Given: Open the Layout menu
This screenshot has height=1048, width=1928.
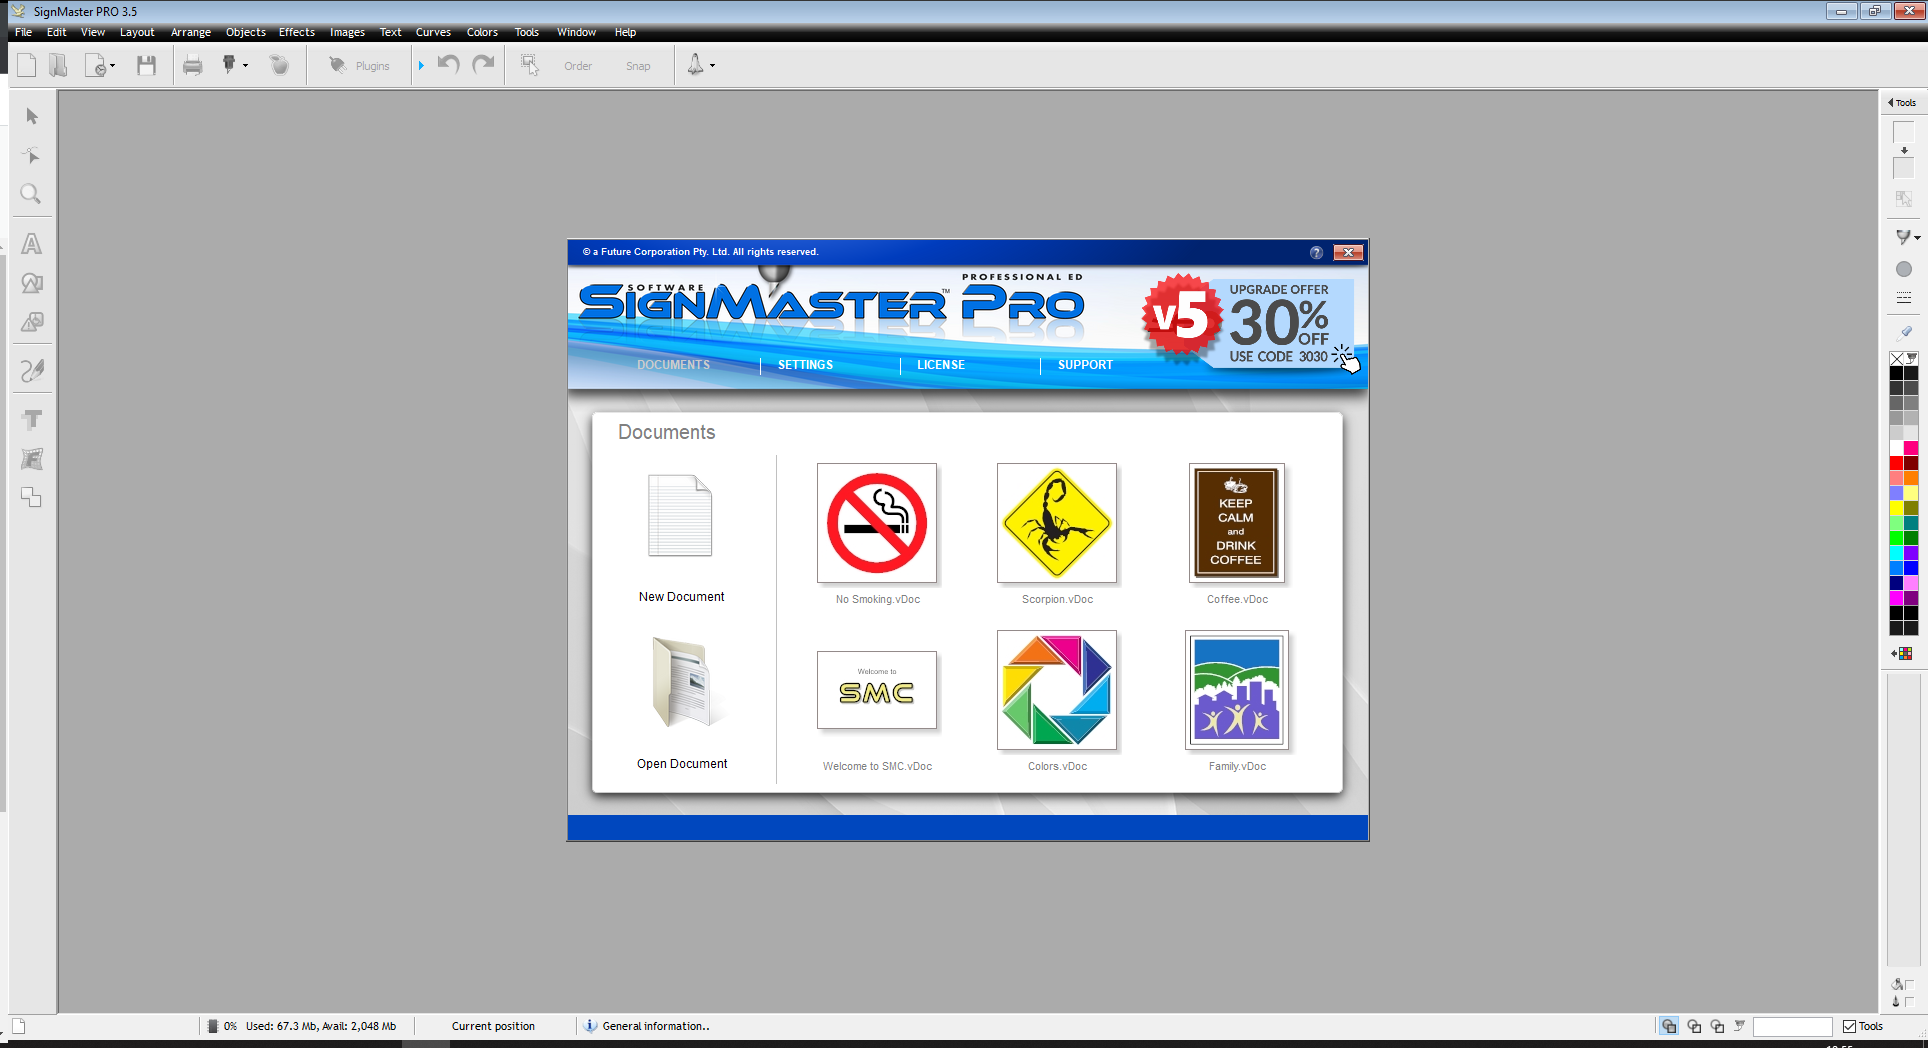Looking at the screenshot, I should pyautogui.click(x=137, y=32).
